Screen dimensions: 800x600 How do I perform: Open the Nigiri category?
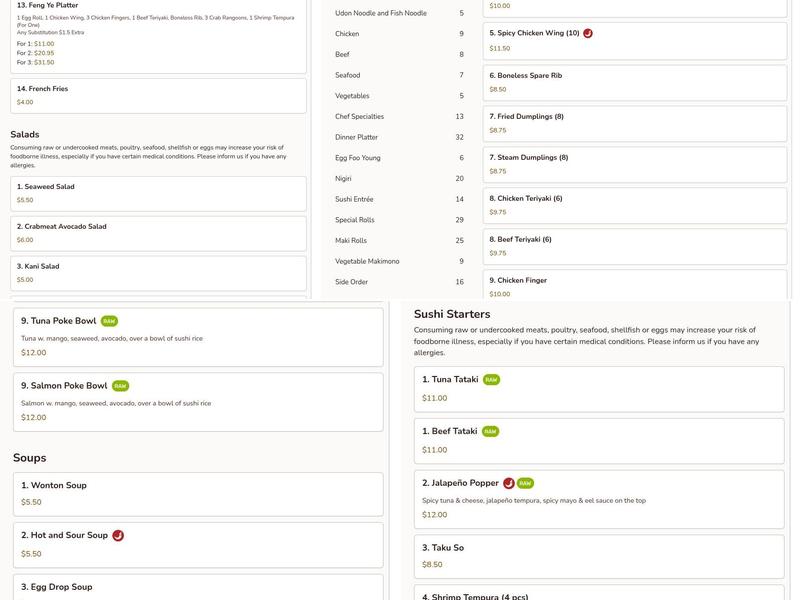coord(345,179)
